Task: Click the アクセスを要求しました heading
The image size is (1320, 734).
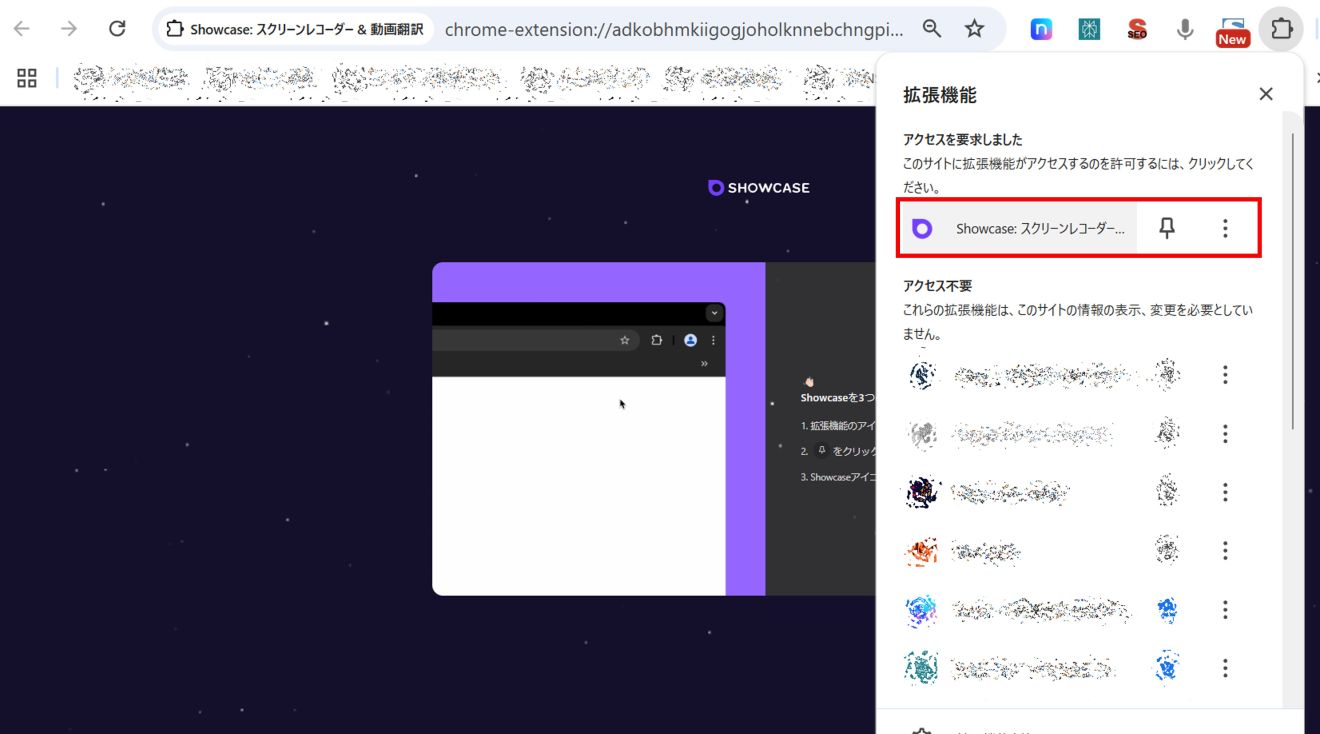Action: pos(962,139)
